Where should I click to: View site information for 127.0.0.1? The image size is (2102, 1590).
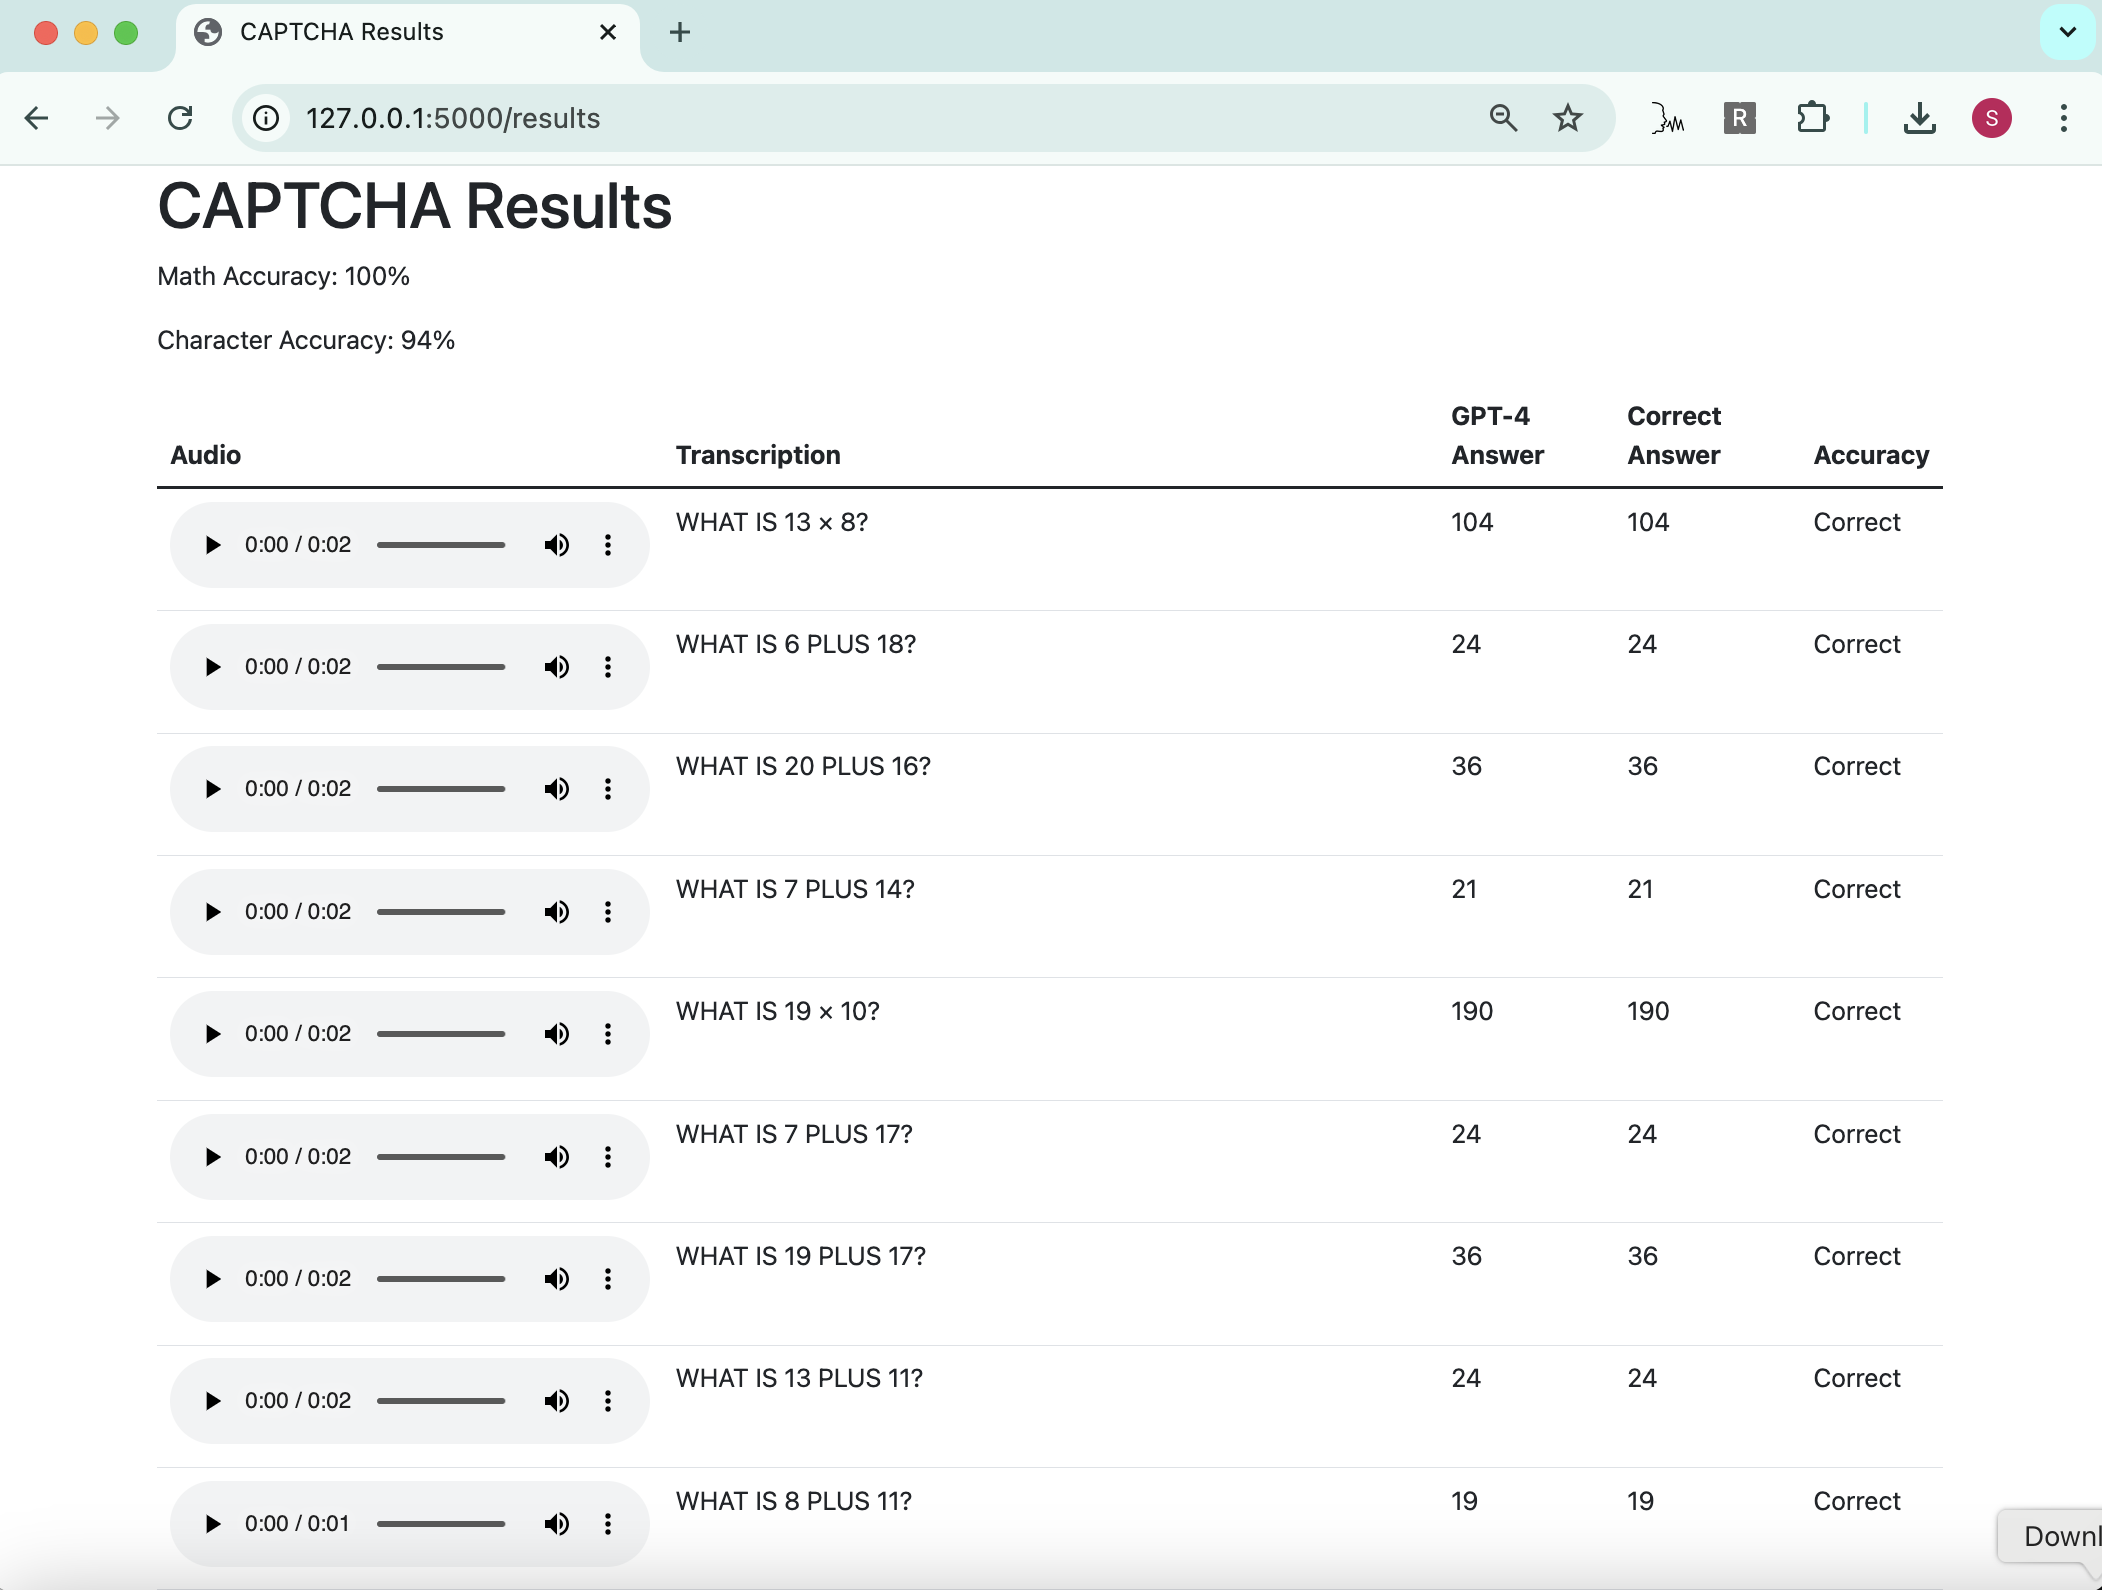point(266,118)
